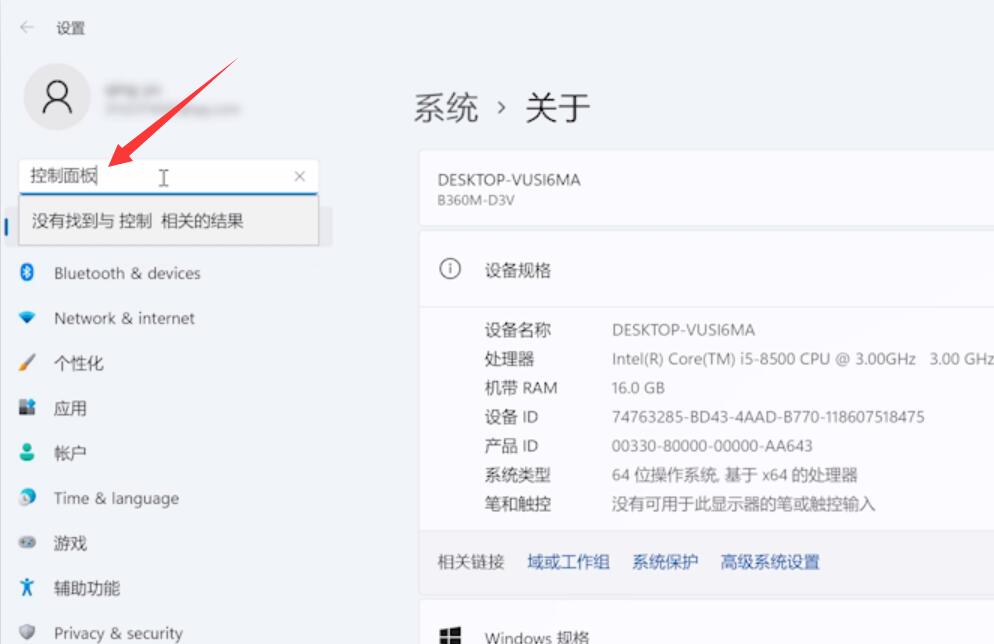
Task: Clear the search box with the X button
Action: (300, 176)
